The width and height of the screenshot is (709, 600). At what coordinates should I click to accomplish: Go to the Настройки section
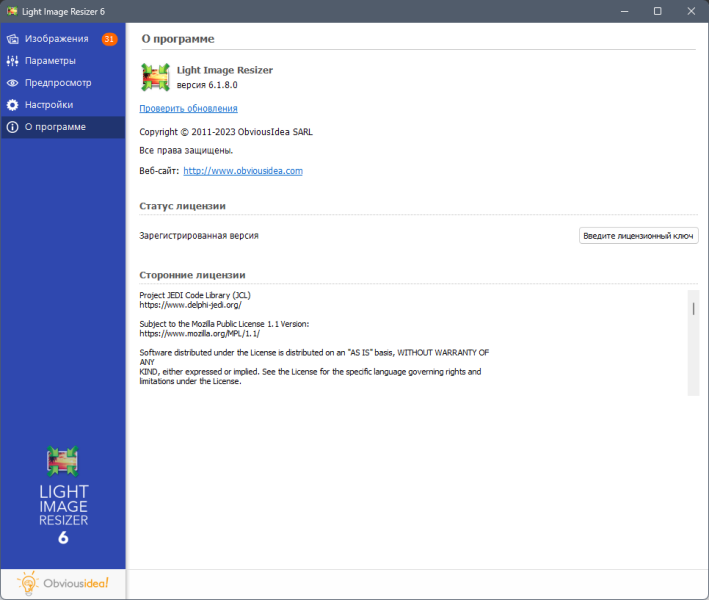pyautogui.click(x=63, y=105)
